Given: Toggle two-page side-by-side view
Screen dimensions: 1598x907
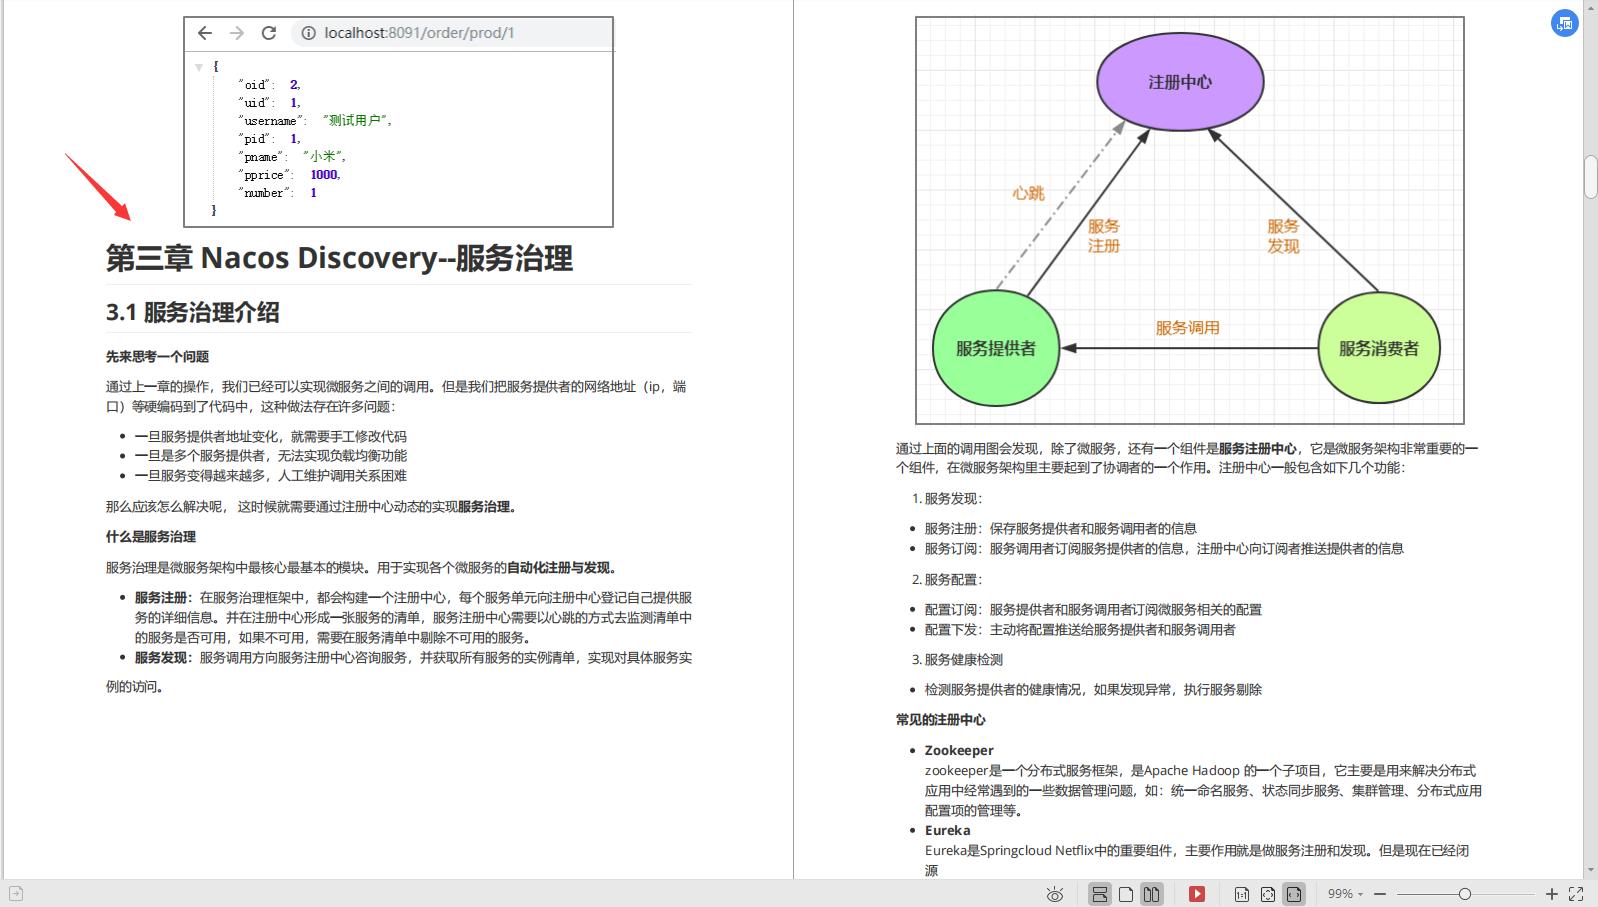Looking at the screenshot, I should point(1152,894).
